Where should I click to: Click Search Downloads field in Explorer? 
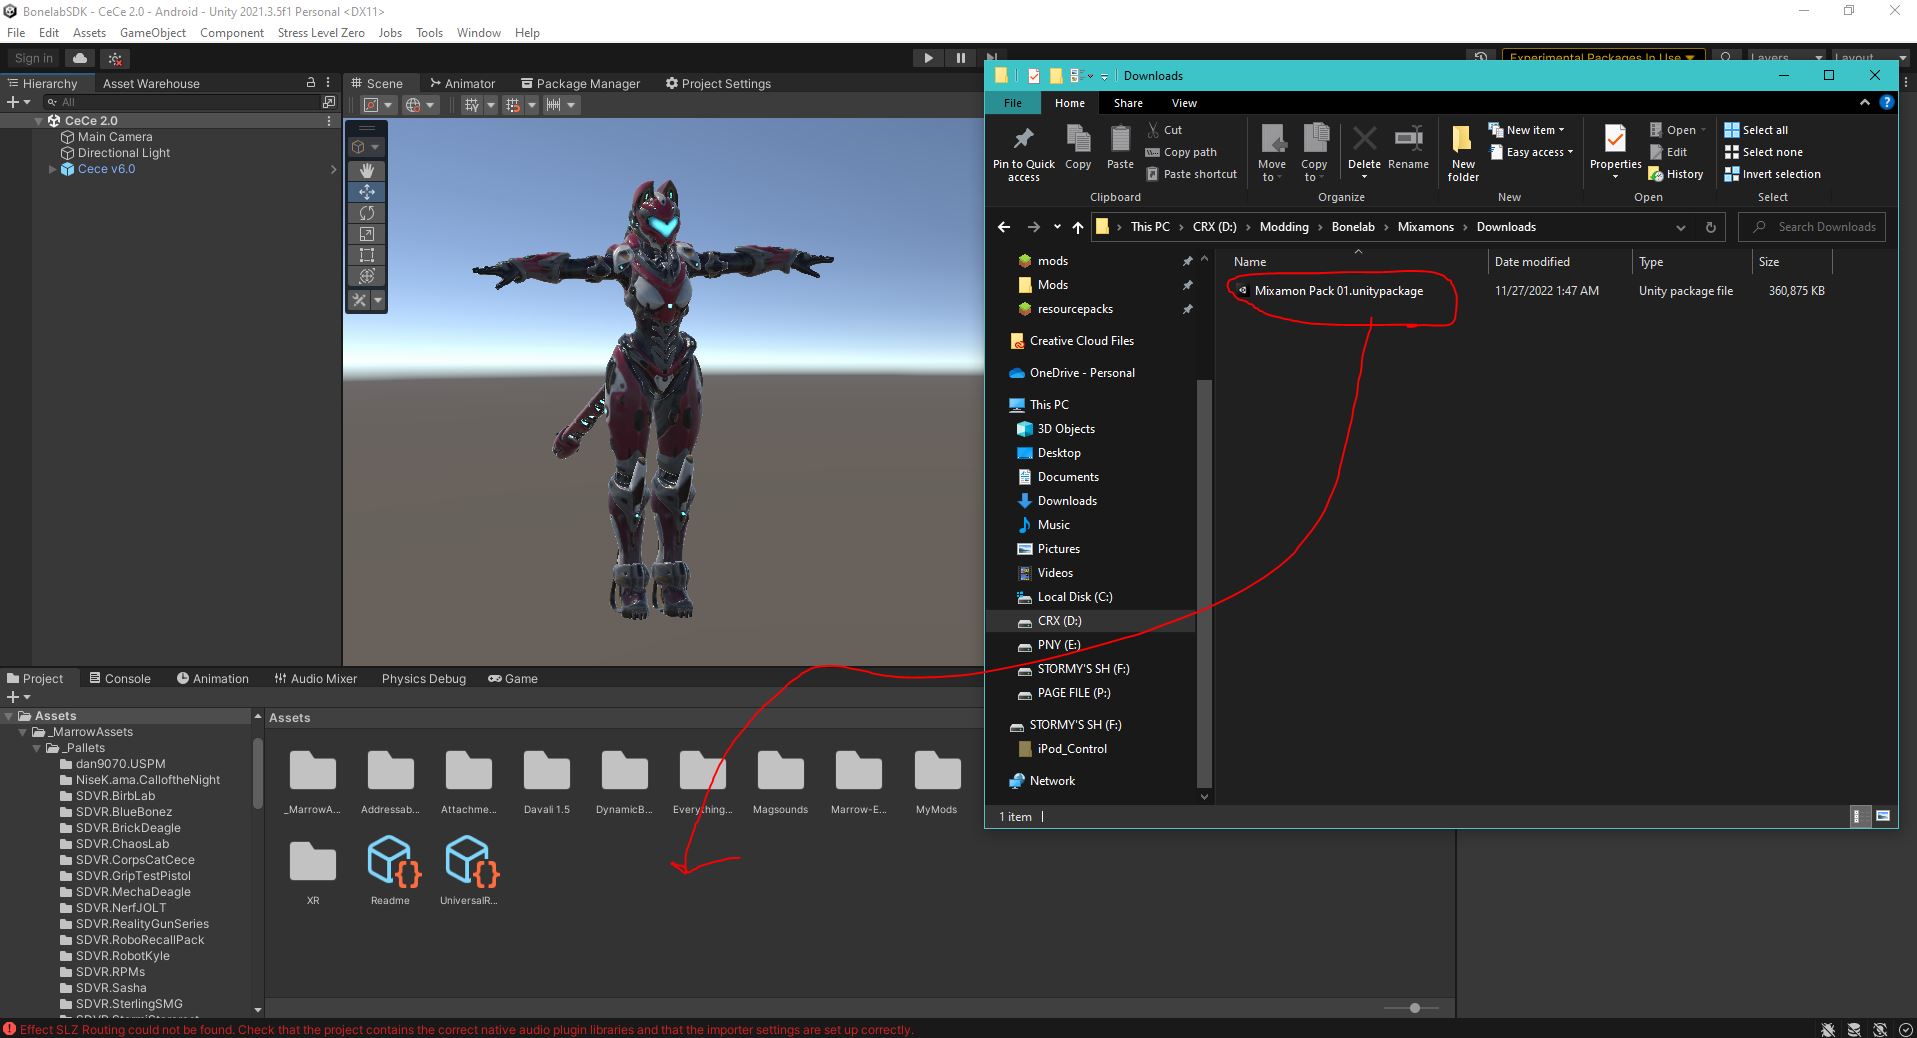tap(1812, 227)
